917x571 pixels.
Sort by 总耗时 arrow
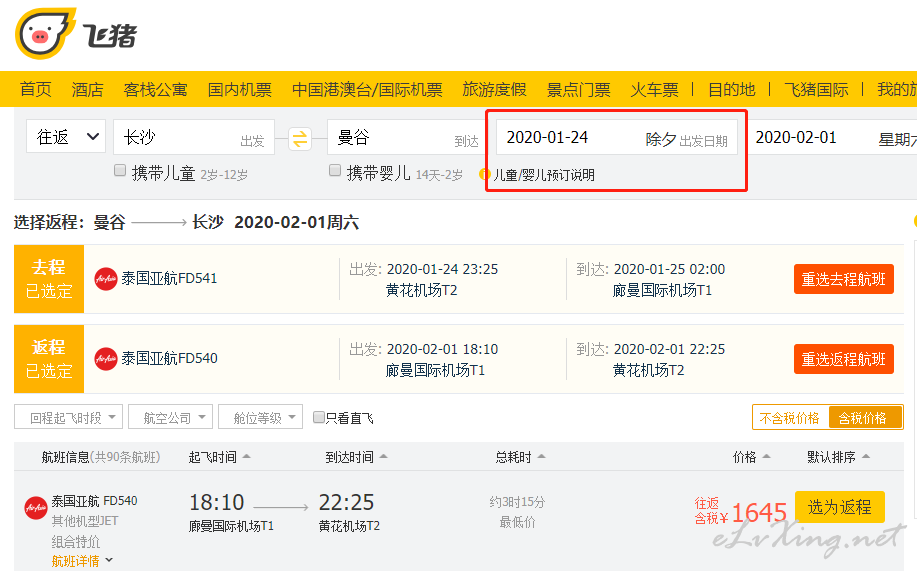tap(542, 456)
